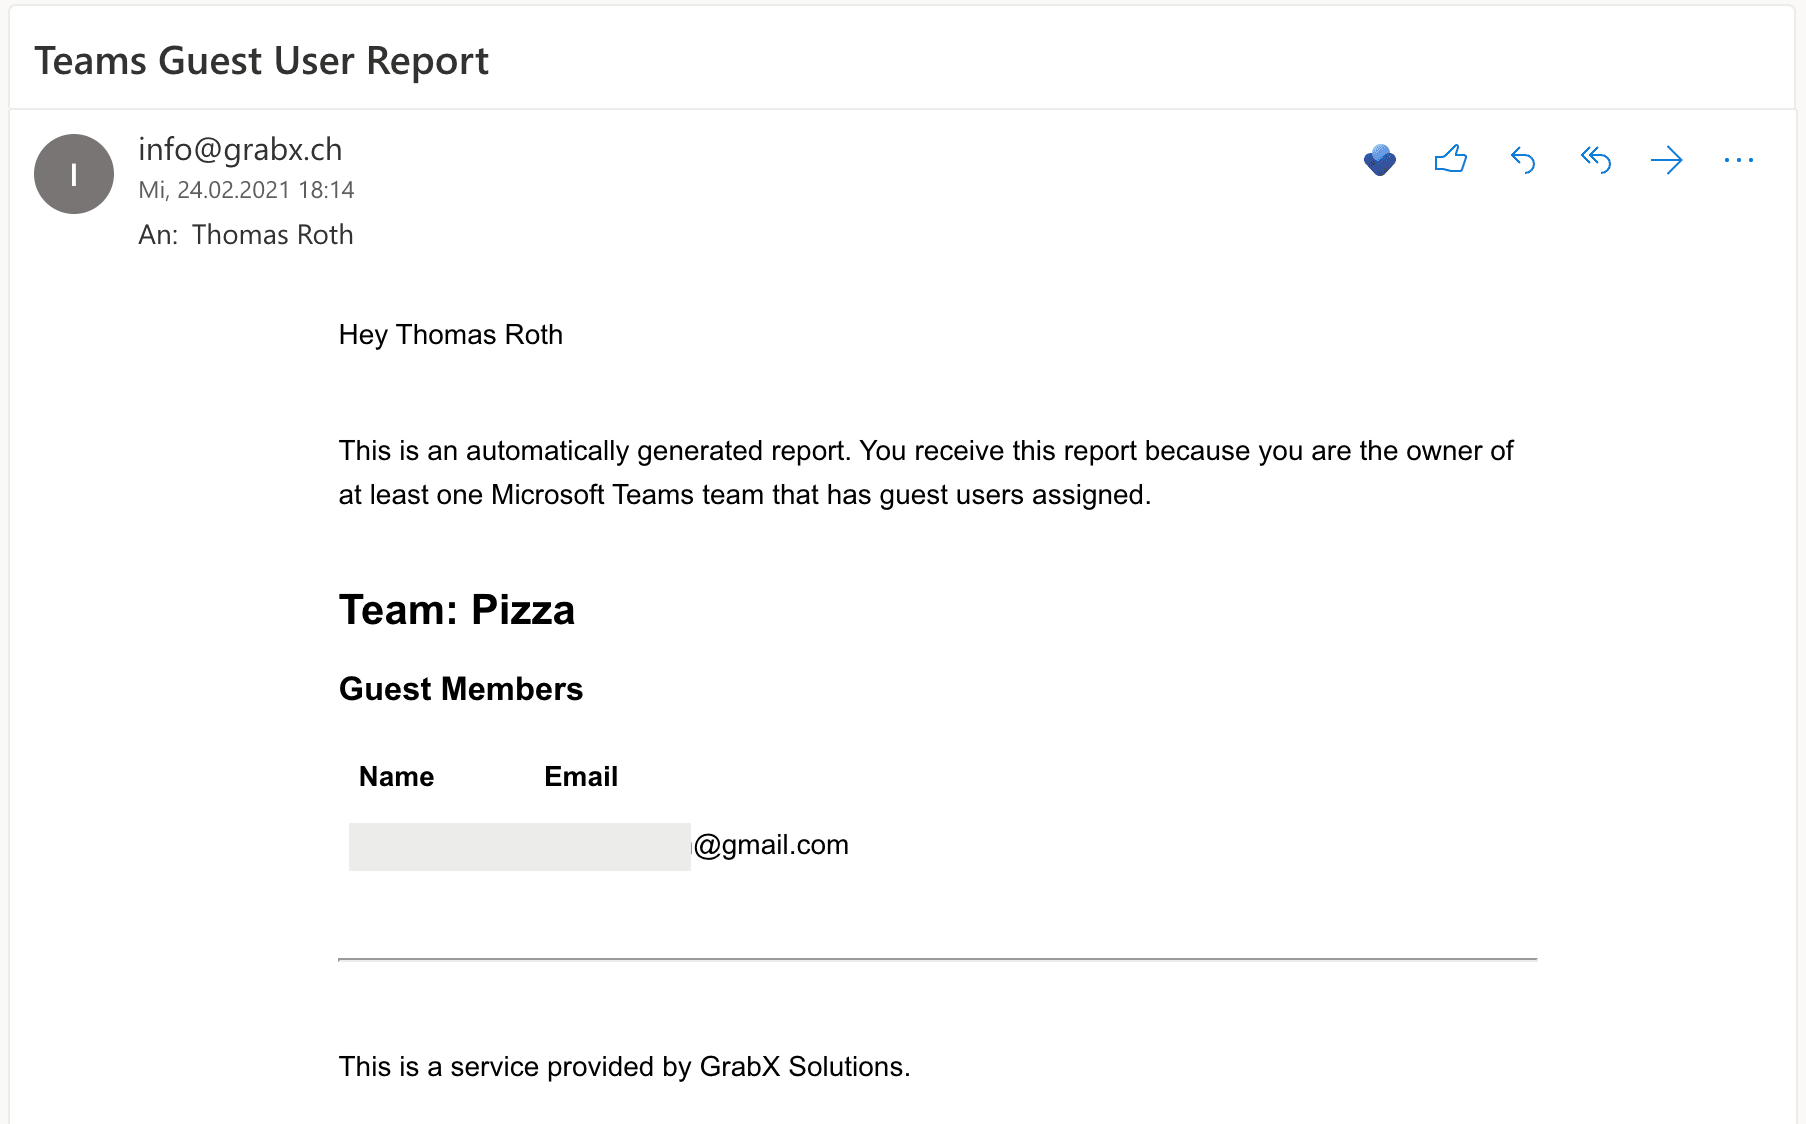The height and width of the screenshot is (1124, 1806).
Task: Click the Email column header
Action: tap(580, 777)
